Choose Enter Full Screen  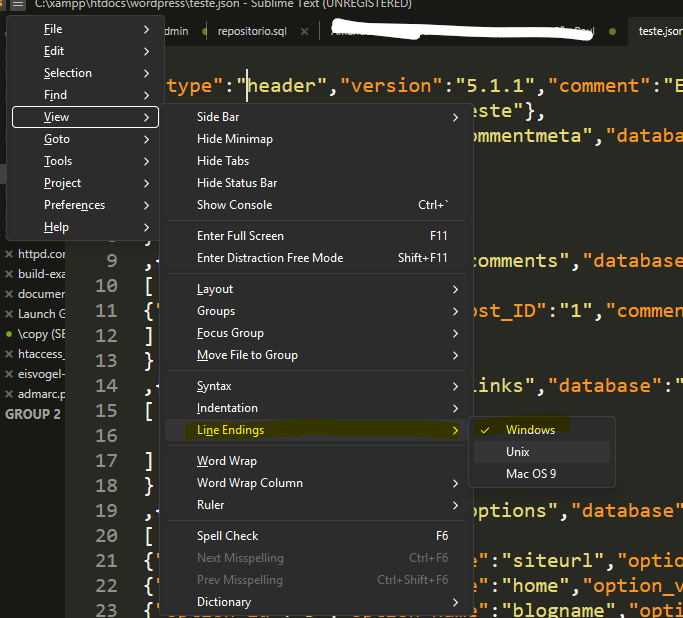[x=316, y=236]
